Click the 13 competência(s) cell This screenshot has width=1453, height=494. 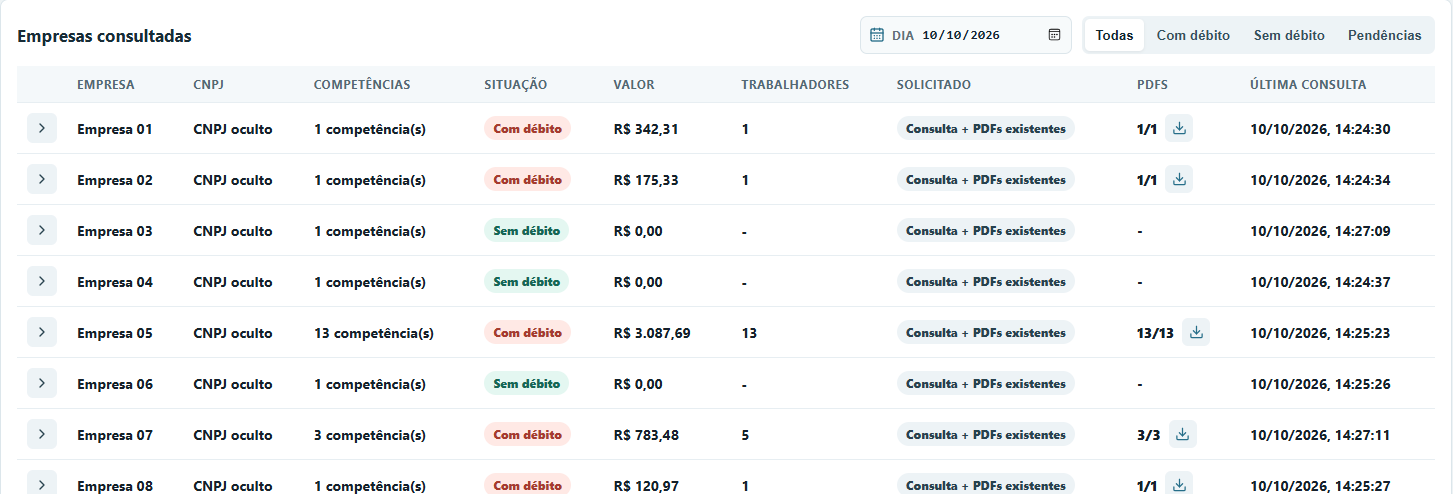tap(374, 333)
